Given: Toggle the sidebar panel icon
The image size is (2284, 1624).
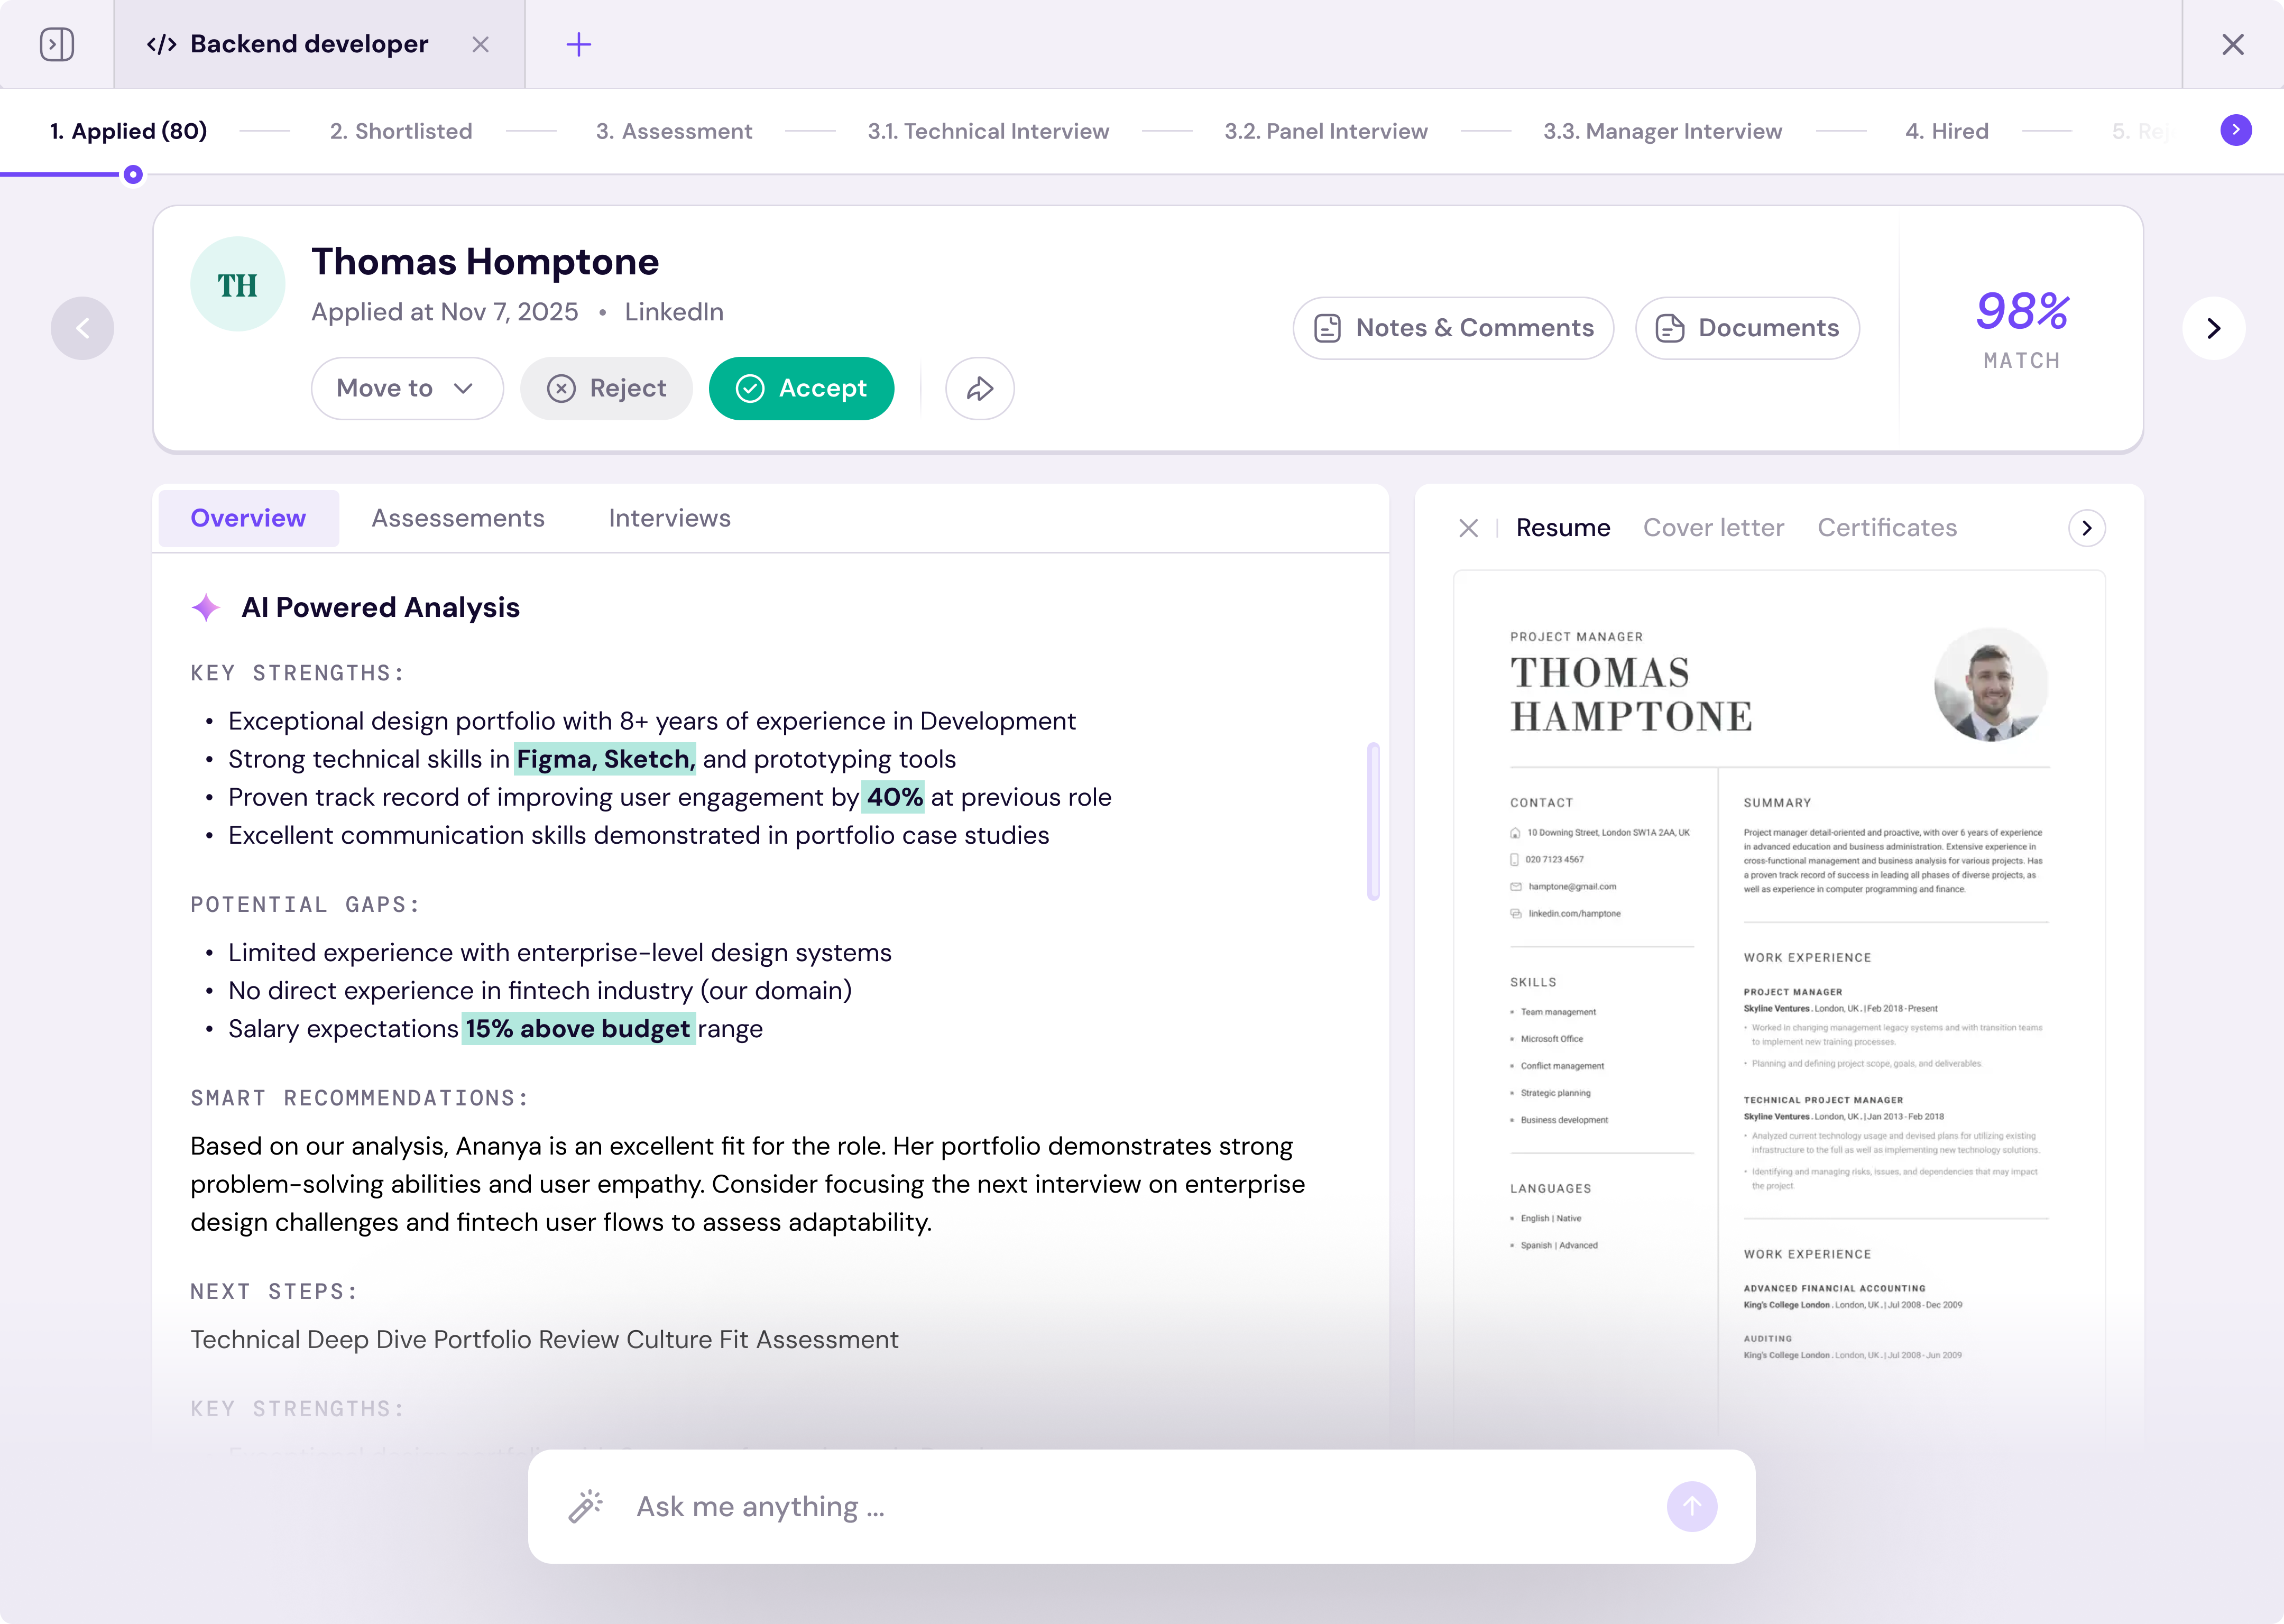Looking at the screenshot, I should (x=57, y=44).
